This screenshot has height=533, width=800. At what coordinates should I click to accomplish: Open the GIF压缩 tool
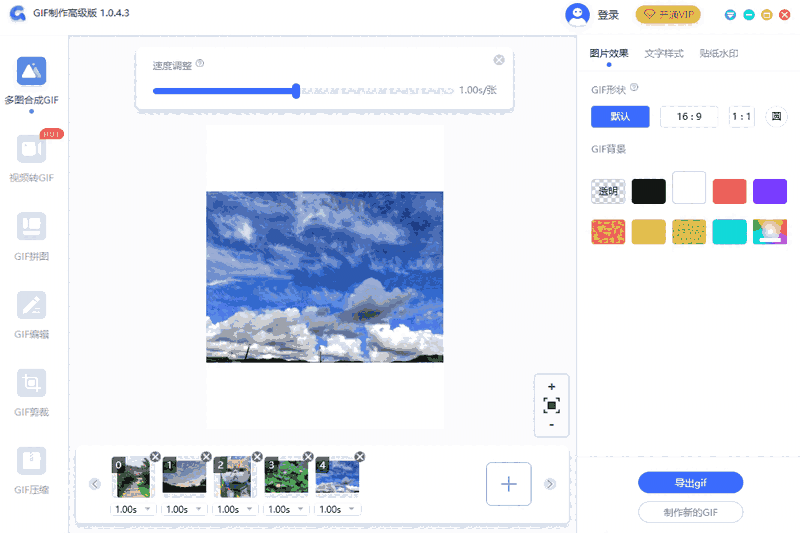point(31,470)
